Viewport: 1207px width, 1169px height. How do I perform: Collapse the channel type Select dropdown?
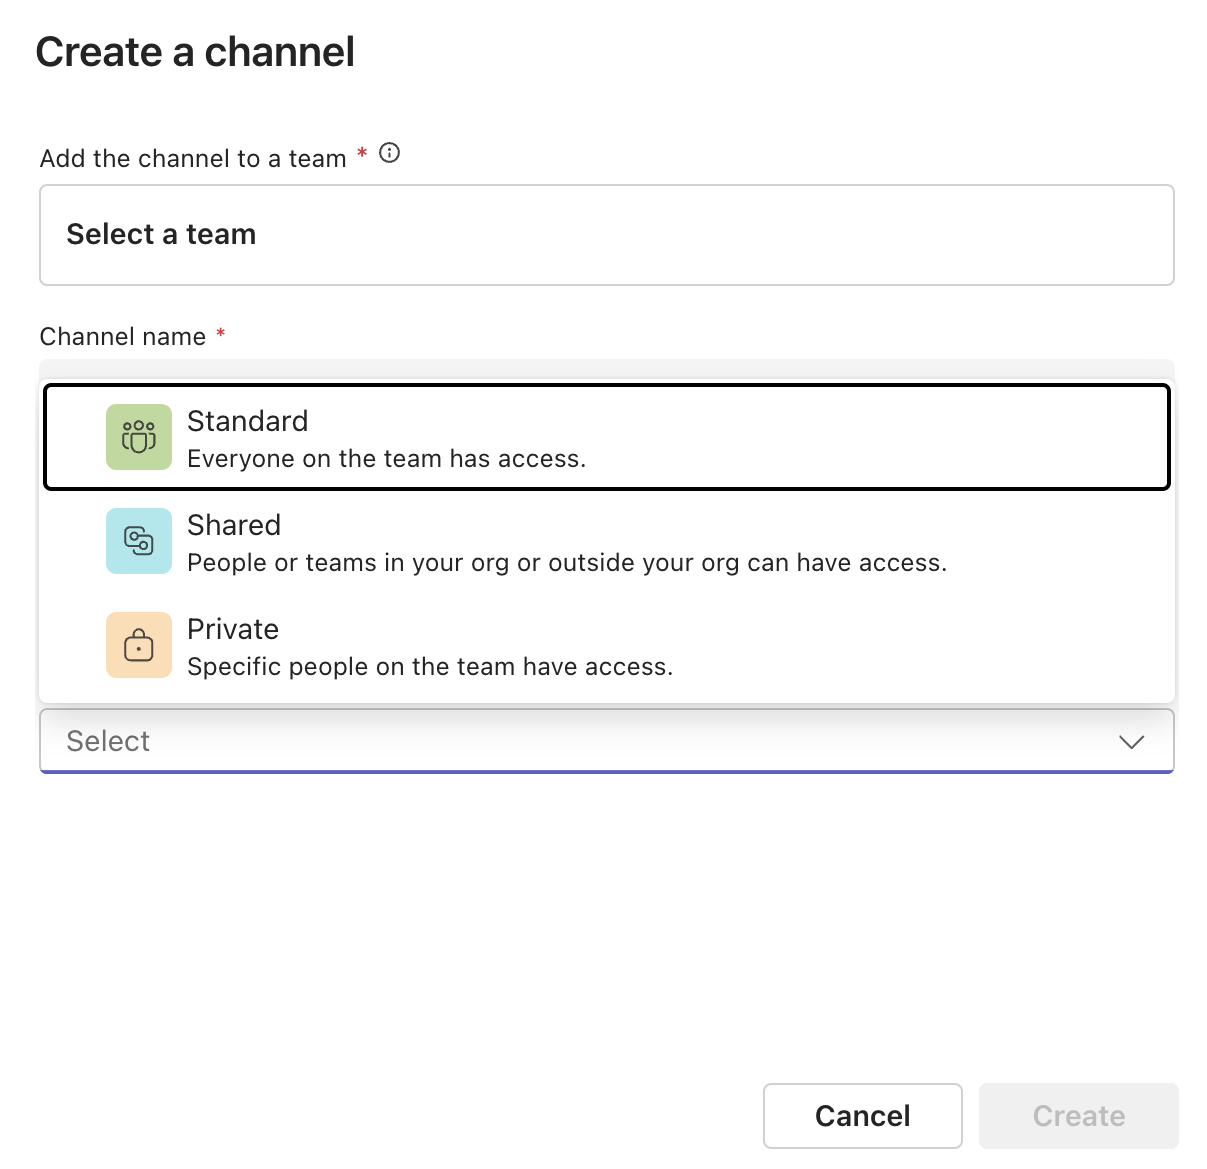coord(606,741)
